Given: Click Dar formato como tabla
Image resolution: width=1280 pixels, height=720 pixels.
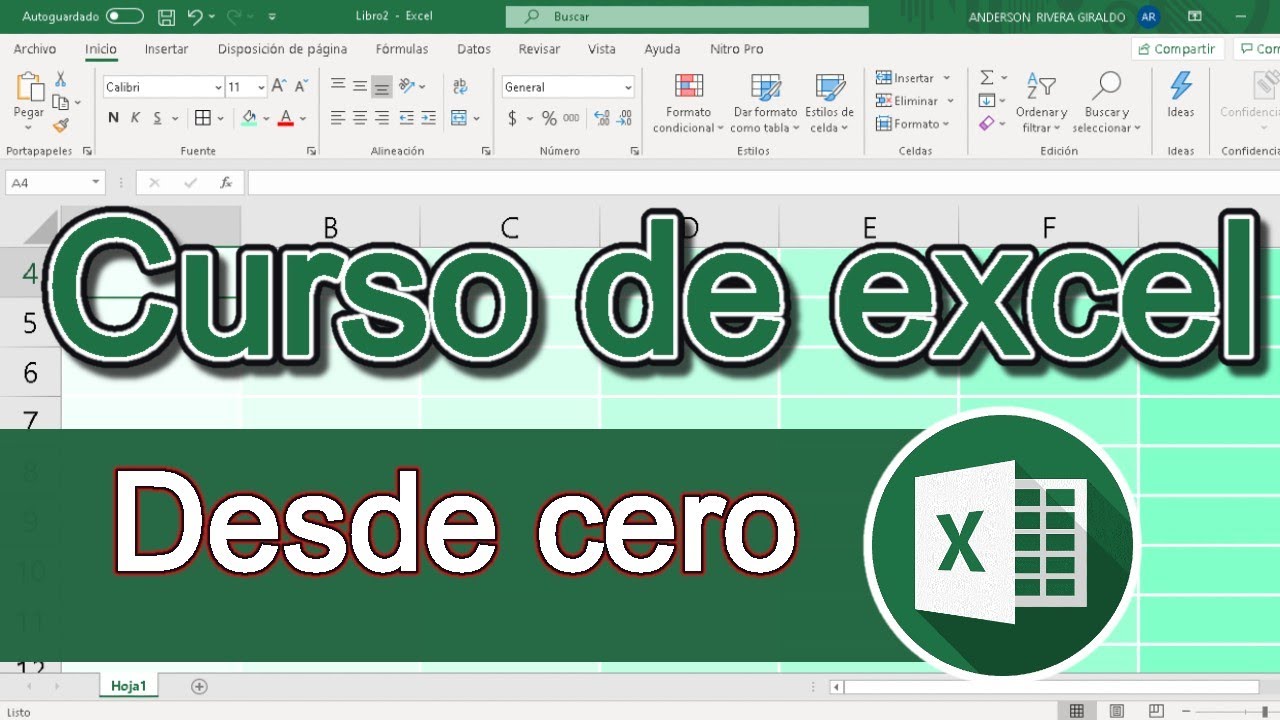Looking at the screenshot, I should click(x=765, y=103).
